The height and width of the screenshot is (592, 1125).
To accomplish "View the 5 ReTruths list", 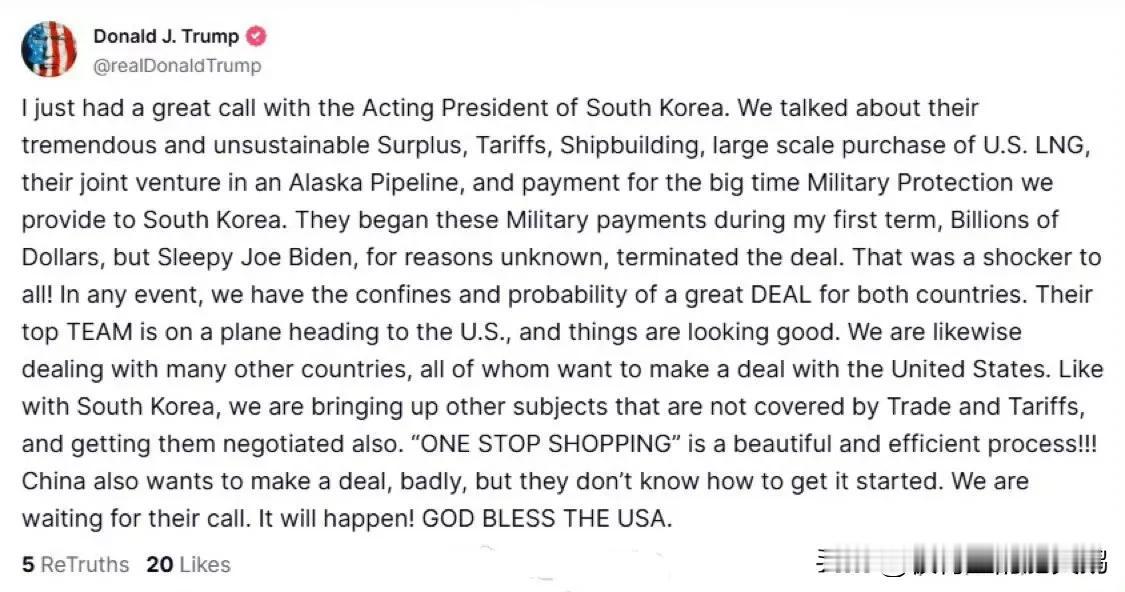I will pyautogui.click(x=75, y=565).
